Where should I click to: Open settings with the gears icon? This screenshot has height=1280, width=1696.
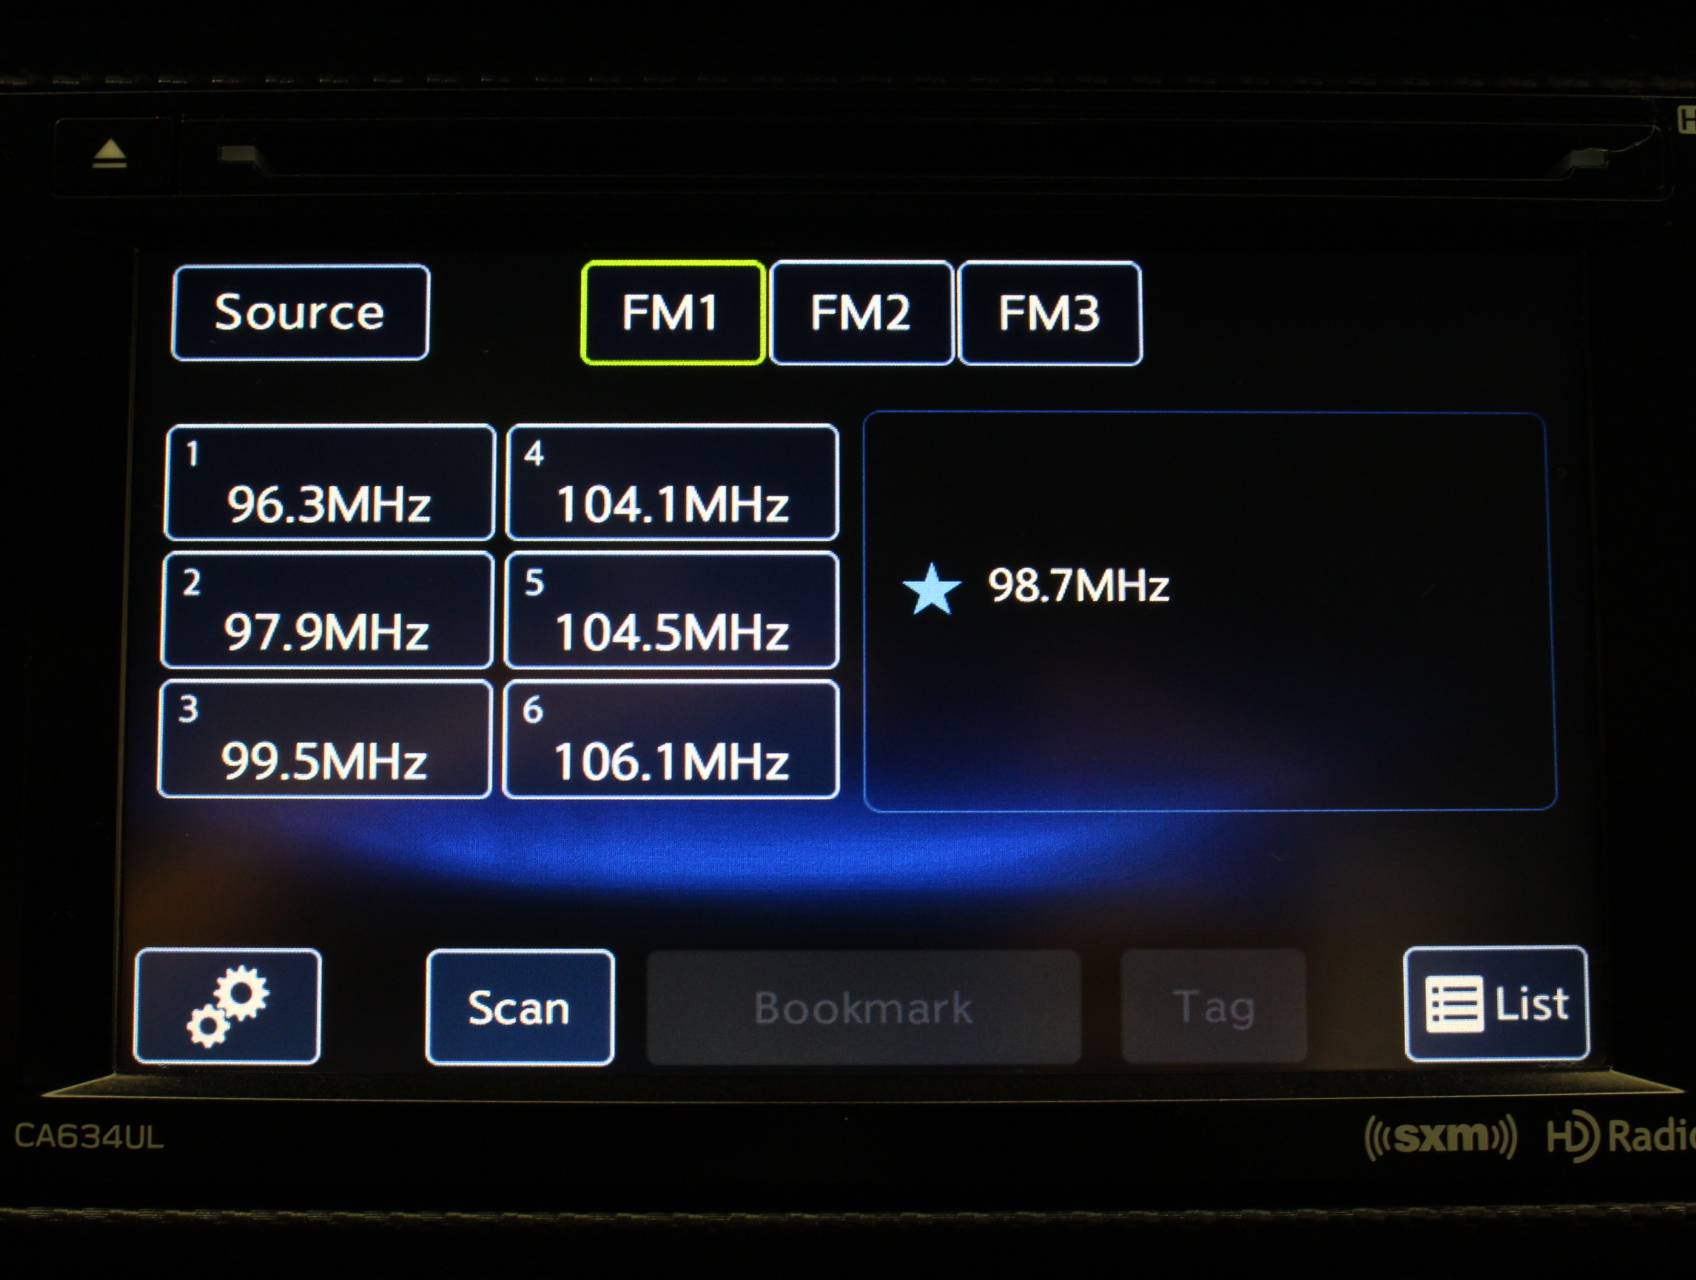(x=227, y=1006)
